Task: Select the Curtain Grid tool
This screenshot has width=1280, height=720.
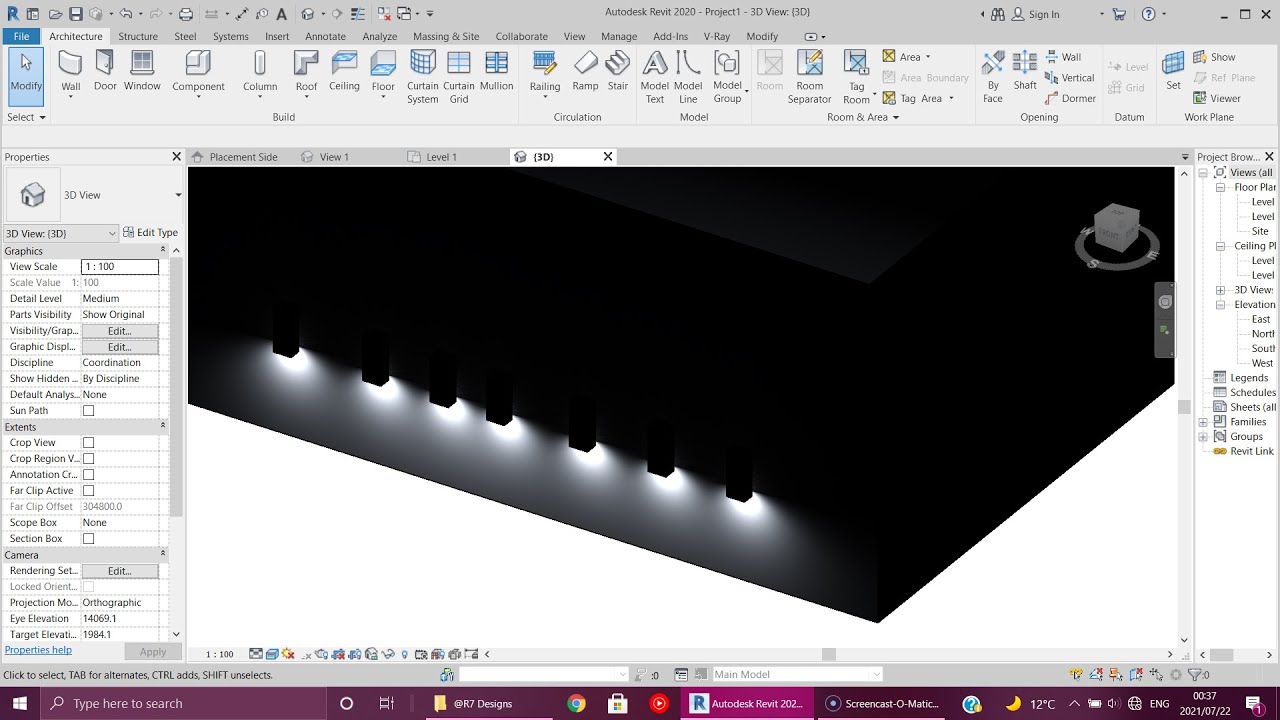Action: 459,77
